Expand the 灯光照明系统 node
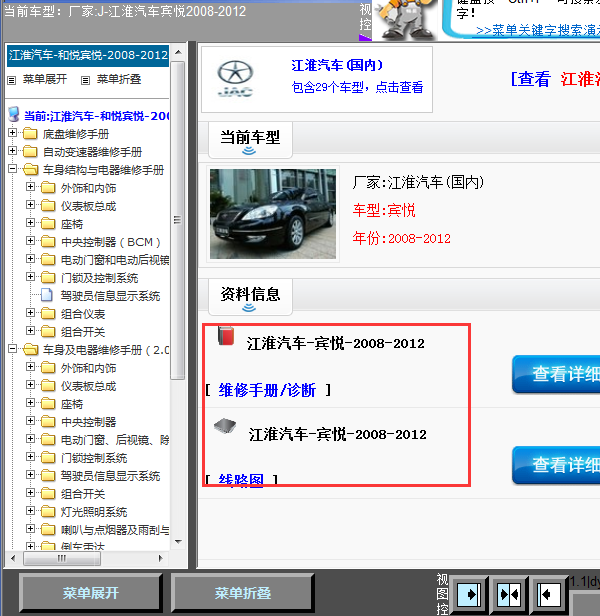This screenshot has width=600, height=616. click(x=30, y=510)
